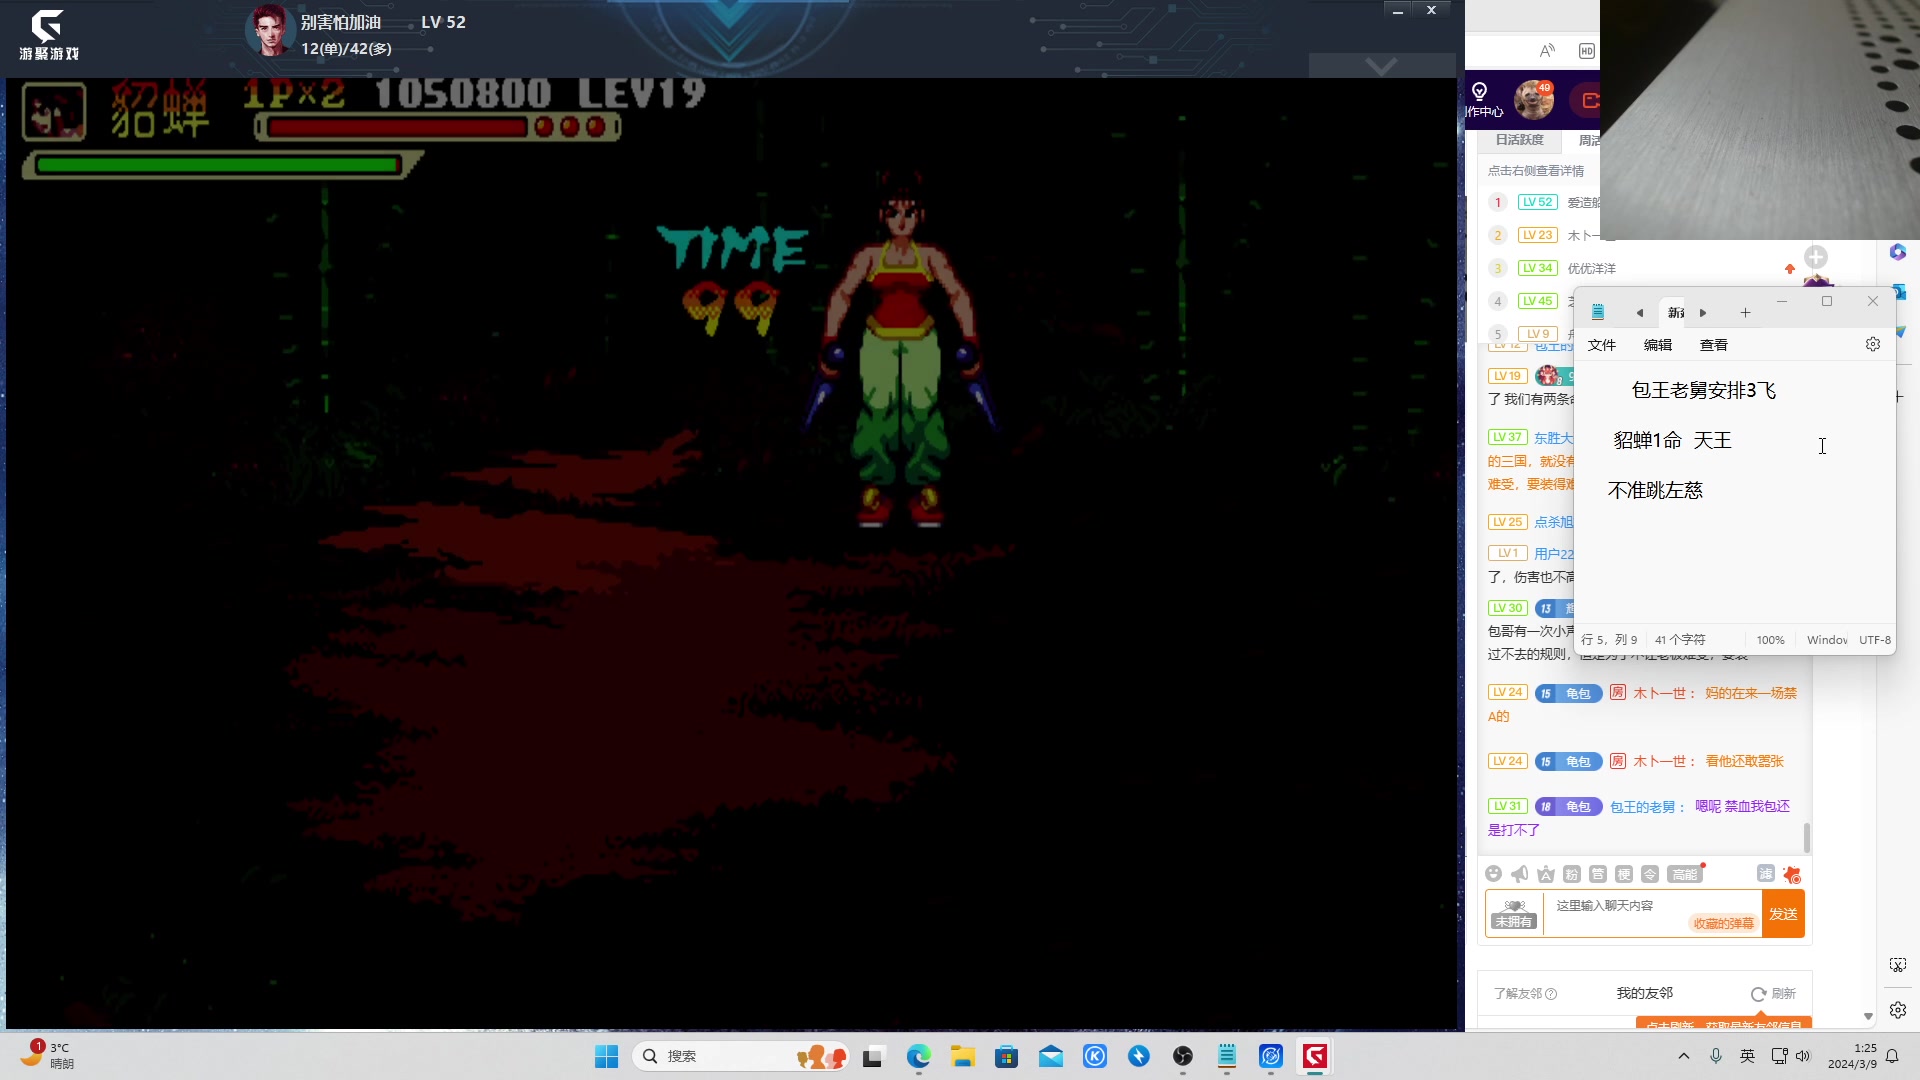Send the chat message with 发送
The width and height of the screenshot is (1920, 1080).
[x=1783, y=914]
